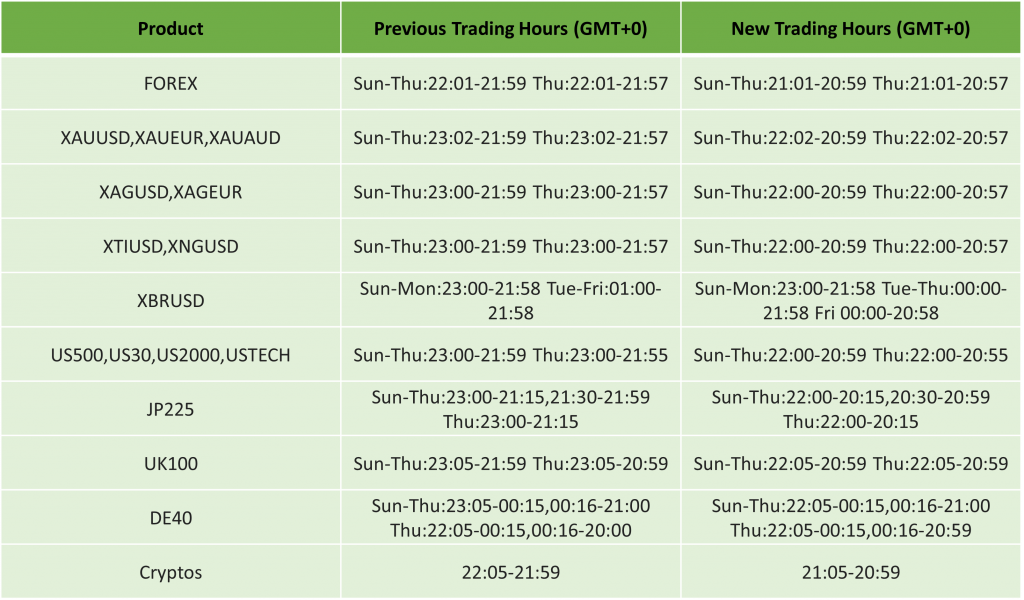Click JP225 previous trading hours cell
The image size is (1024, 600).
point(510,409)
